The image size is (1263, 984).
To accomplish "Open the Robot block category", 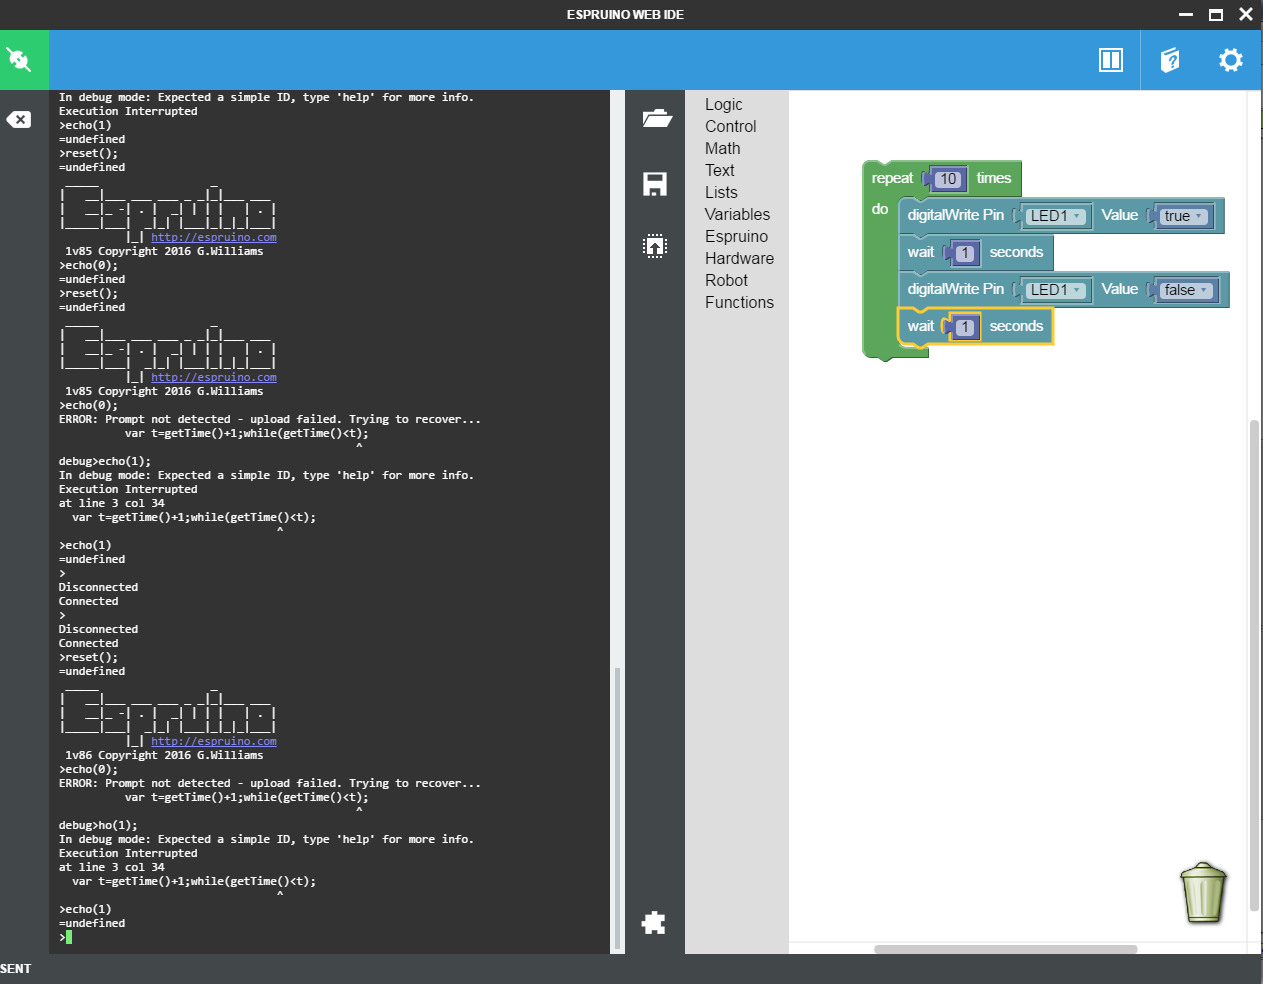I will 727,280.
